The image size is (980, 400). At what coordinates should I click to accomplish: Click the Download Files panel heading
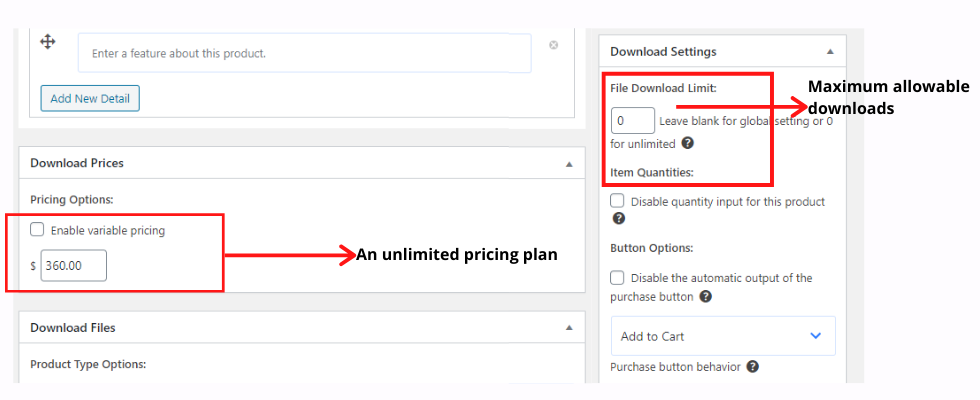[72, 328]
